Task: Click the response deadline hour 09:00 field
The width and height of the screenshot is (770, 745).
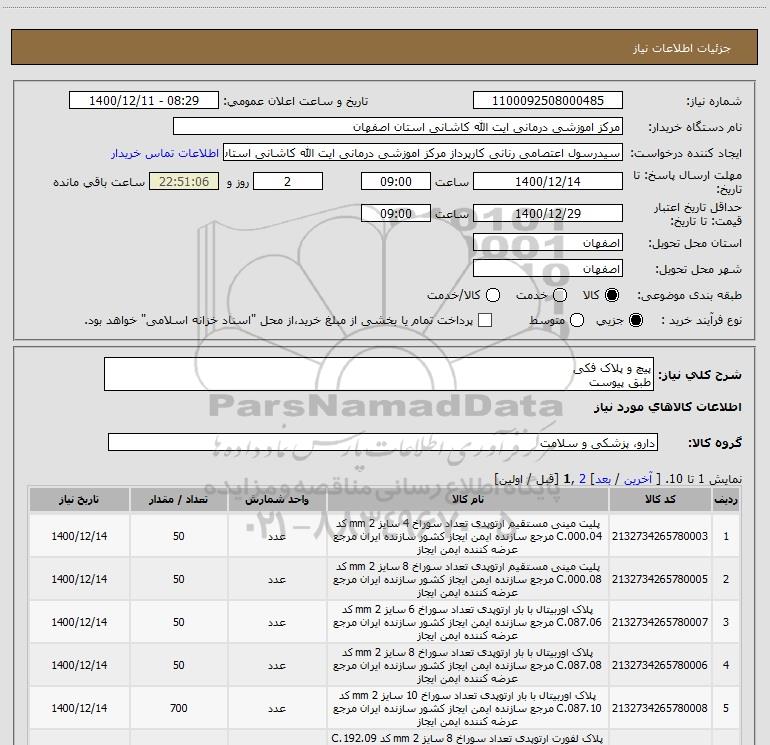Action: tap(396, 181)
